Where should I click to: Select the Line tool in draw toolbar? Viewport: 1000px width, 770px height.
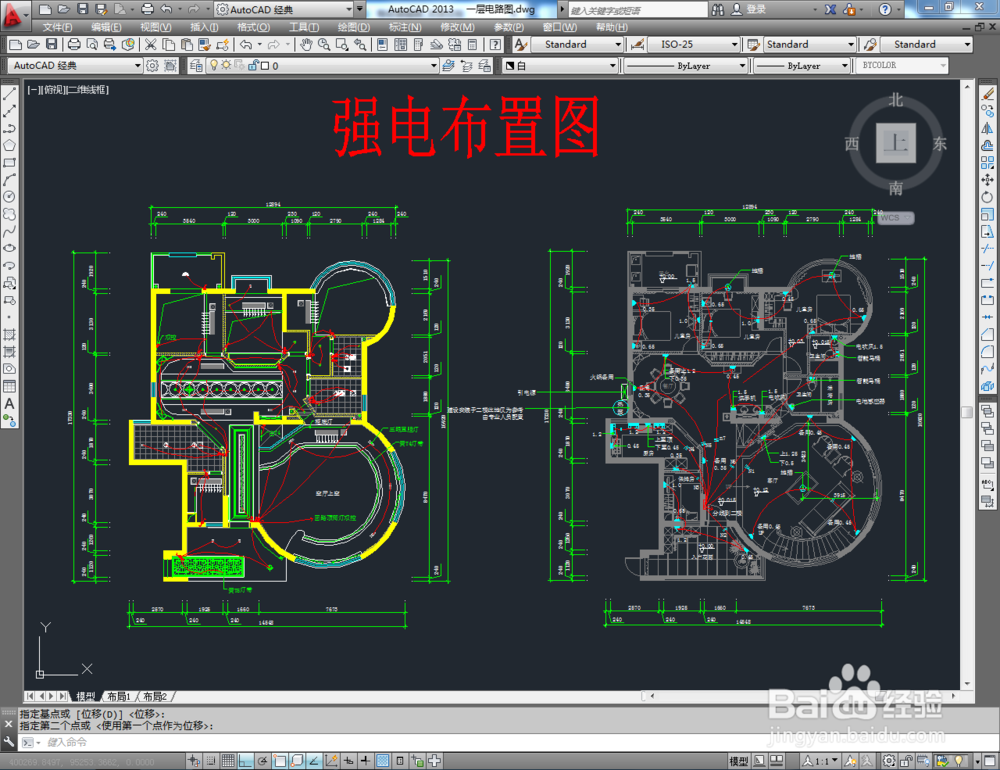(x=9, y=94)
